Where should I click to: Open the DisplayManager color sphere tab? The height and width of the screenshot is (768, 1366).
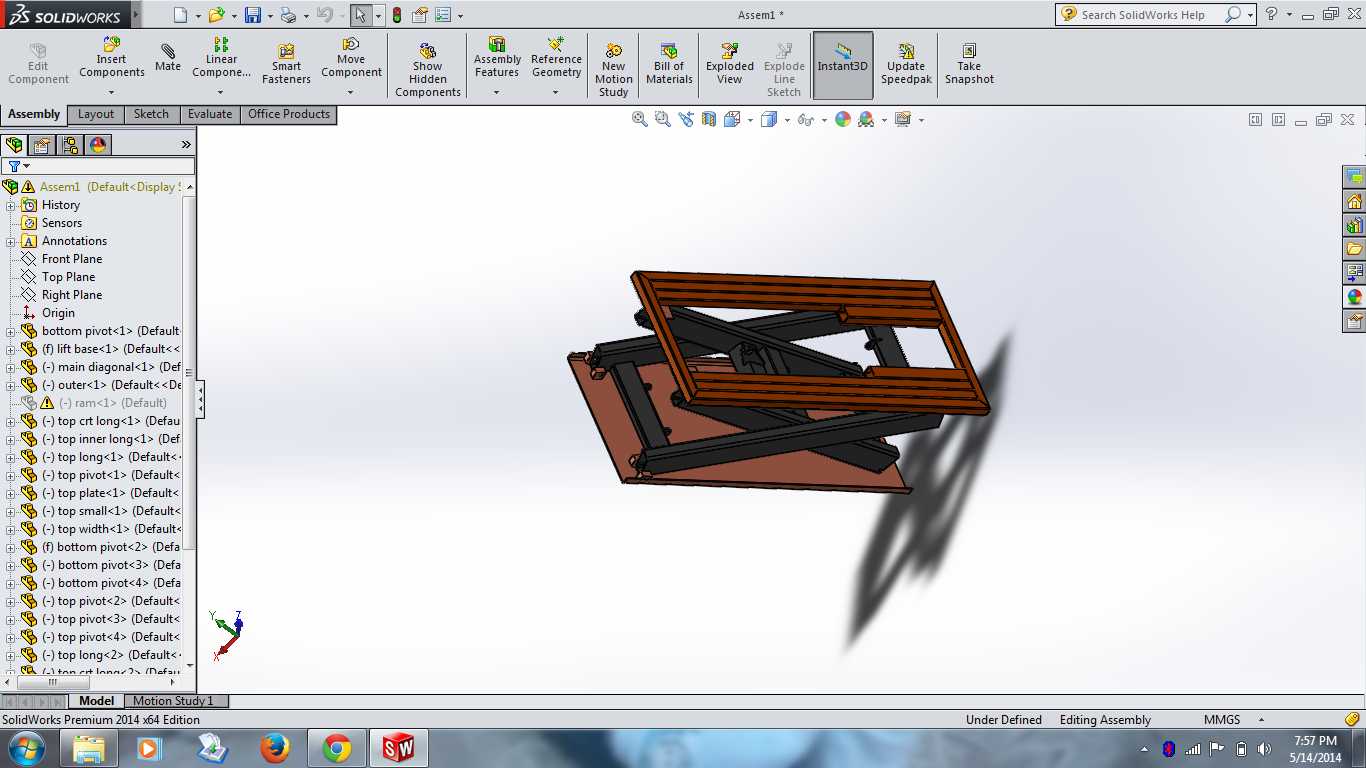tap(98, 145)
